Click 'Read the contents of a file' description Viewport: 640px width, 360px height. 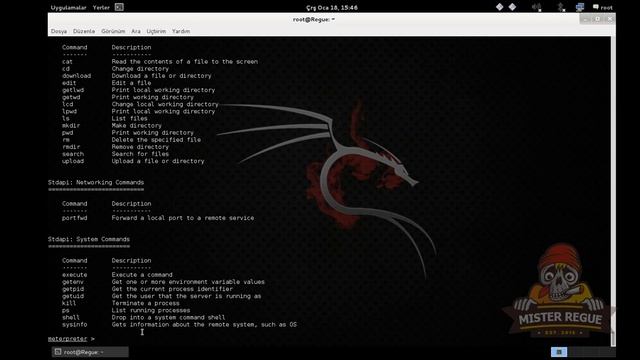coord(184,62)
